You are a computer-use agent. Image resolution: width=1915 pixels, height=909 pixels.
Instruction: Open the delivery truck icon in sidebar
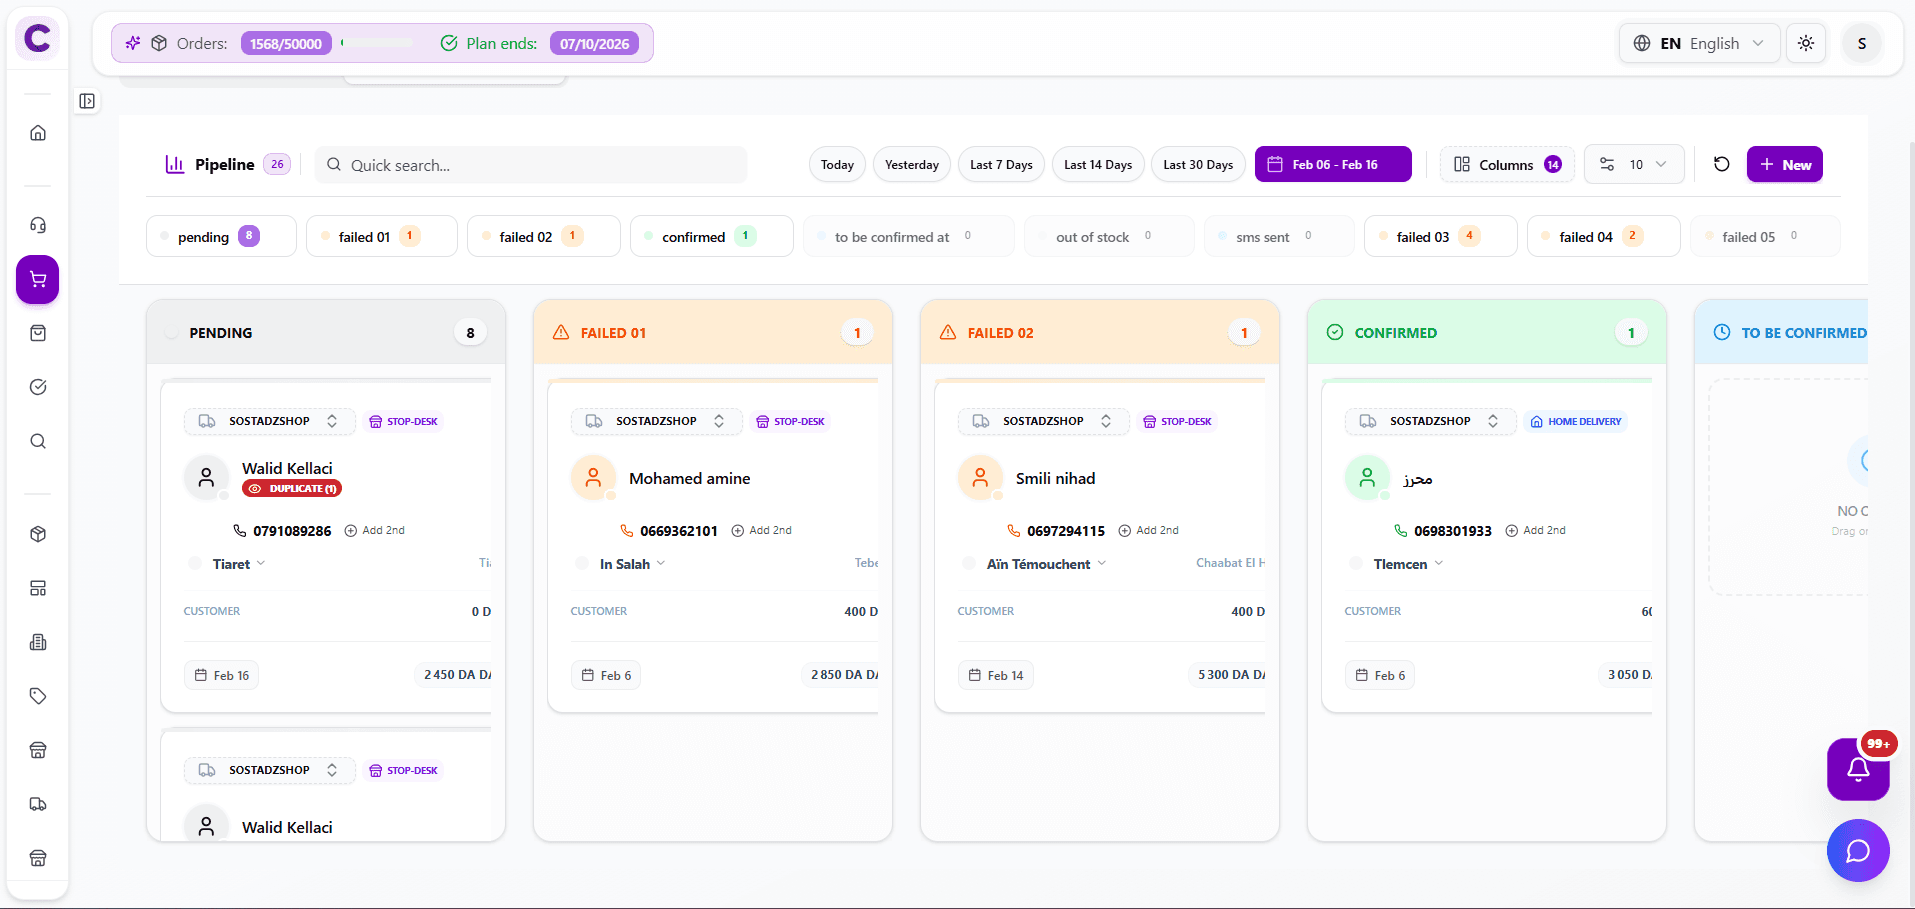[37, 804]
